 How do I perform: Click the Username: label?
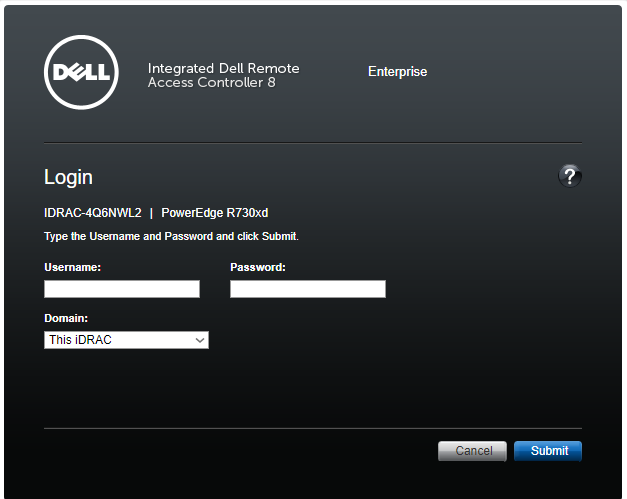coord(72,267)
